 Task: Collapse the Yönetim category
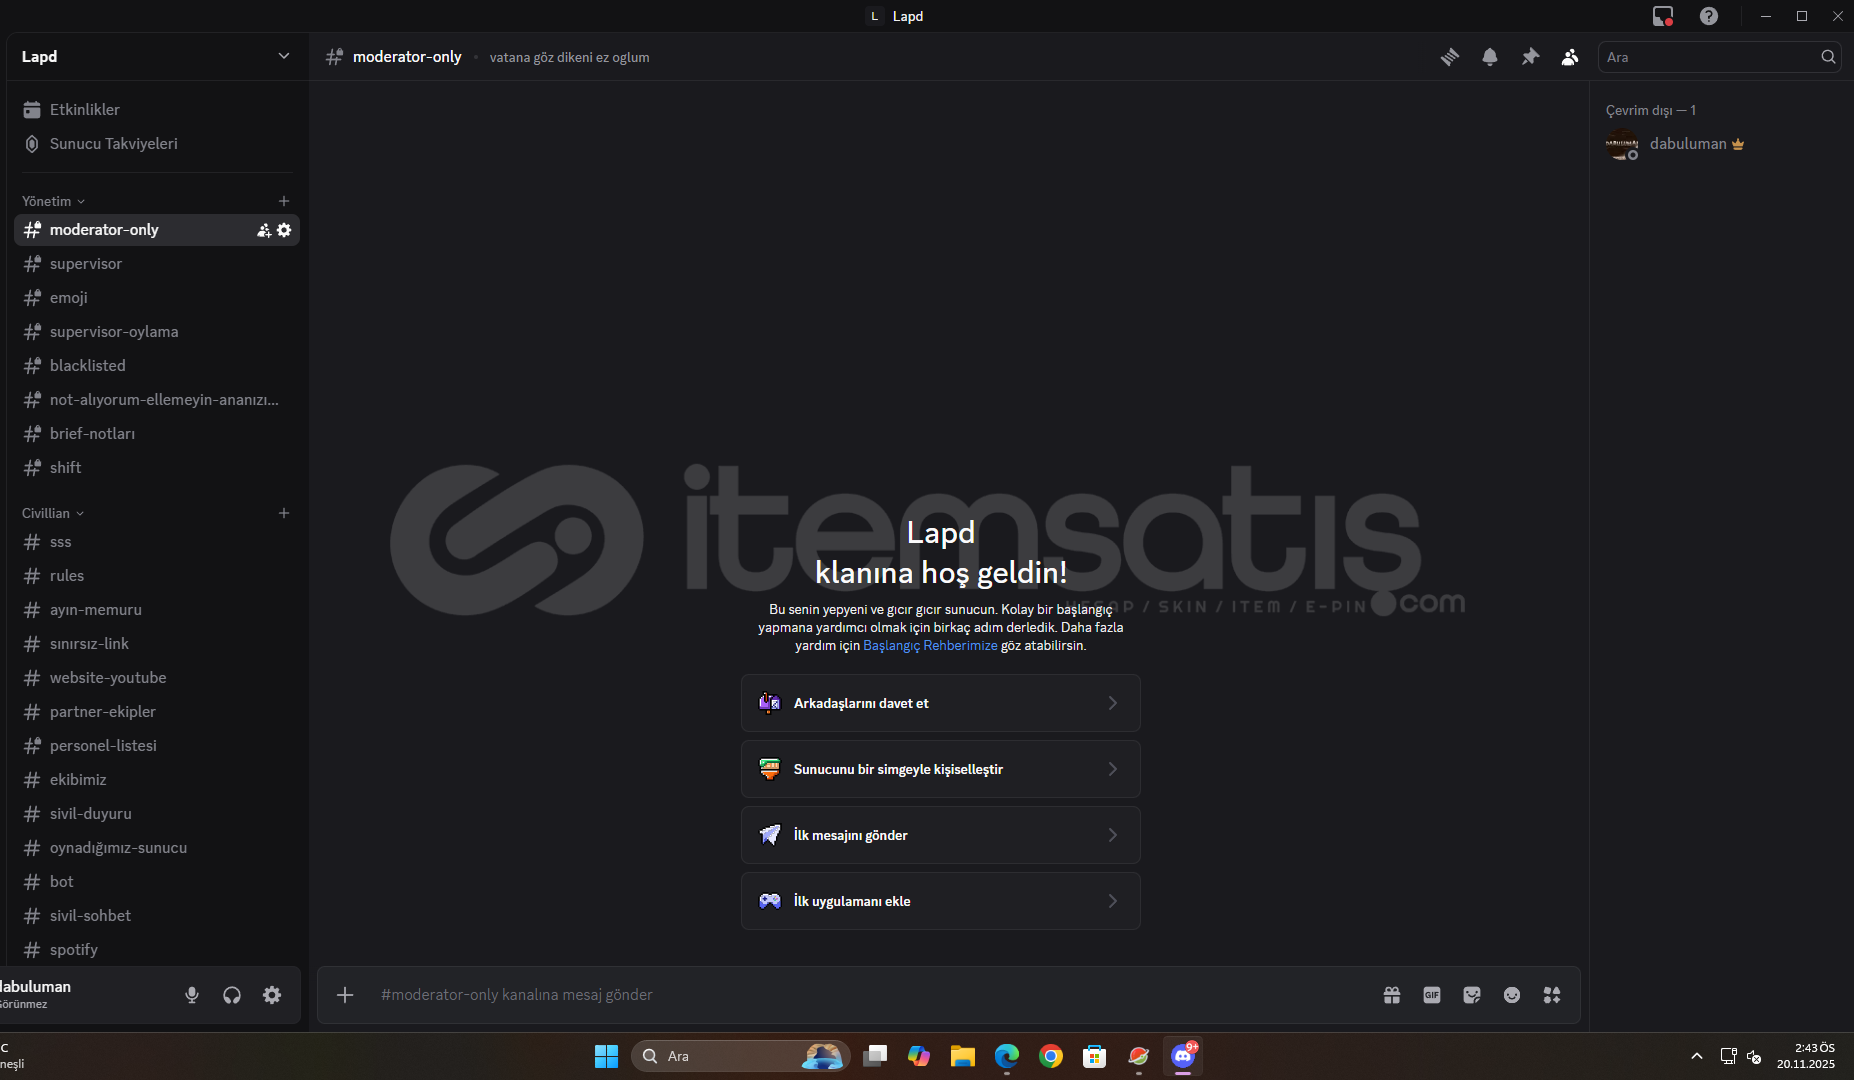point(53,201)
